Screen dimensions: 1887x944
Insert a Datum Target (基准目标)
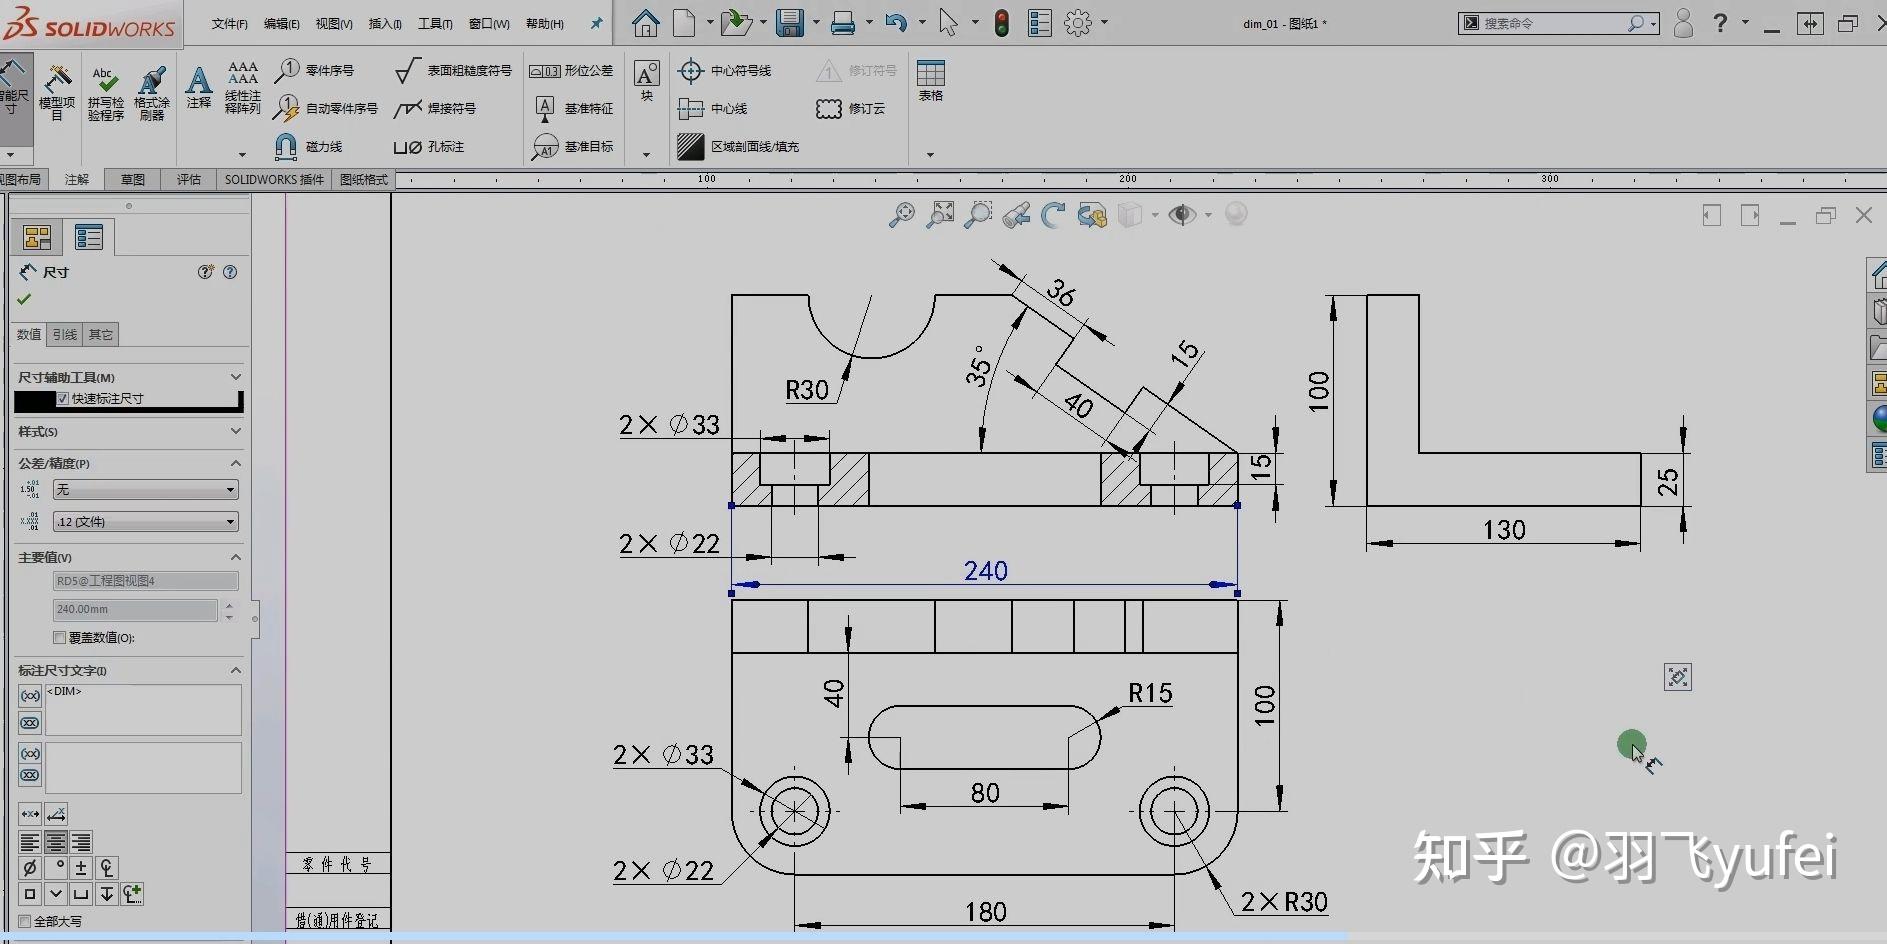[574, 146]
